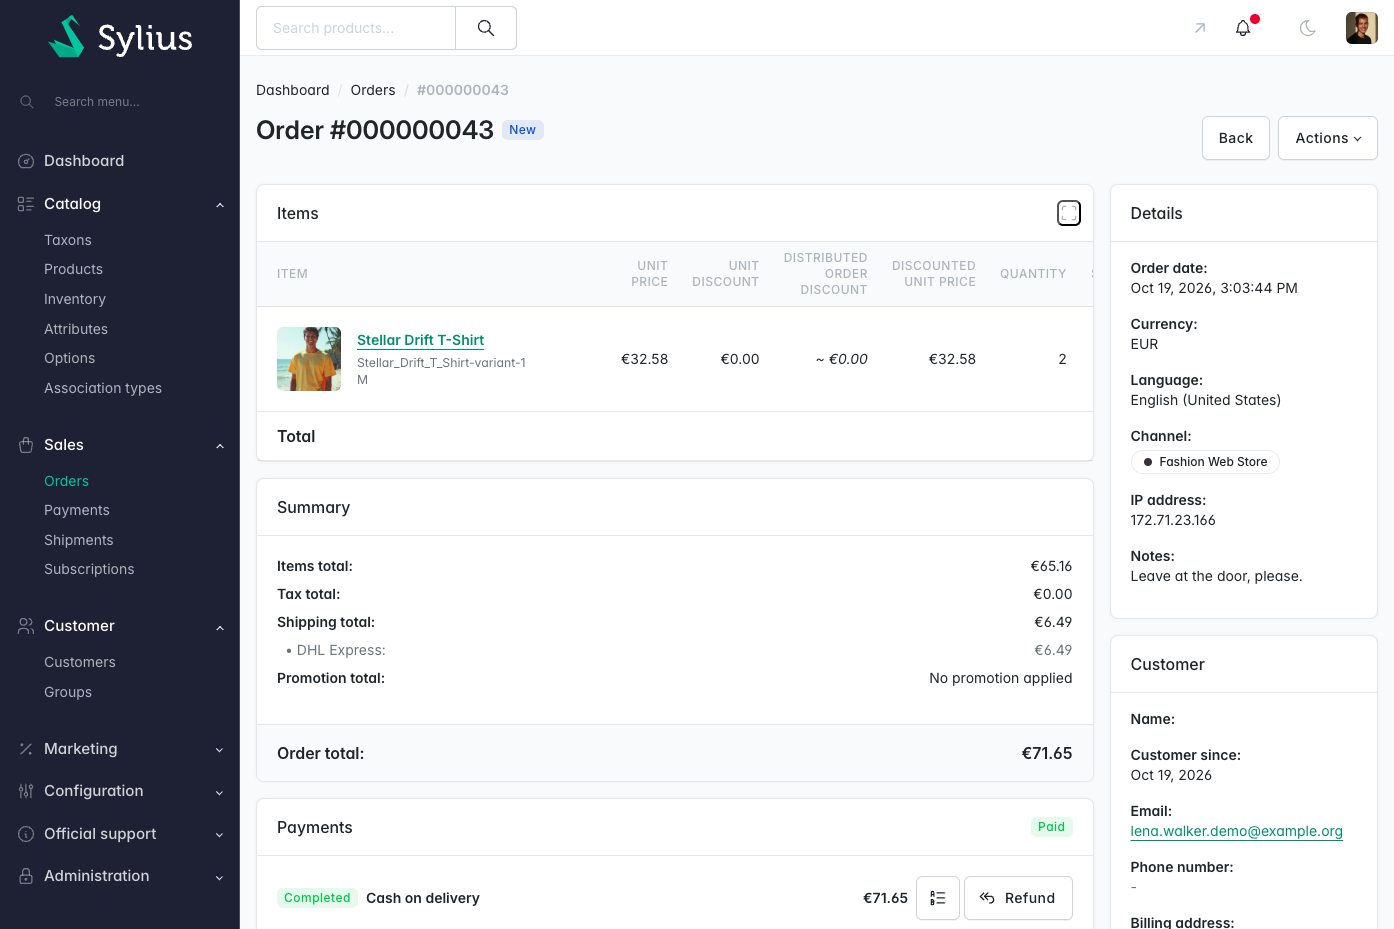Open the Stellar Drift T-Shirt link
Image resolution: width=1394 pixels, height=929 pixels.
click(420, 340)
